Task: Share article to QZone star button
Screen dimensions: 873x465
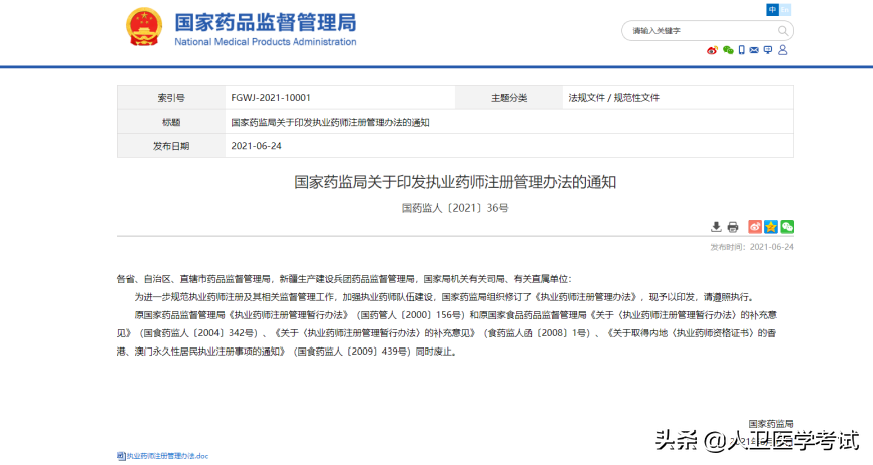Action: pyautogui.click(x=771, y=227)
